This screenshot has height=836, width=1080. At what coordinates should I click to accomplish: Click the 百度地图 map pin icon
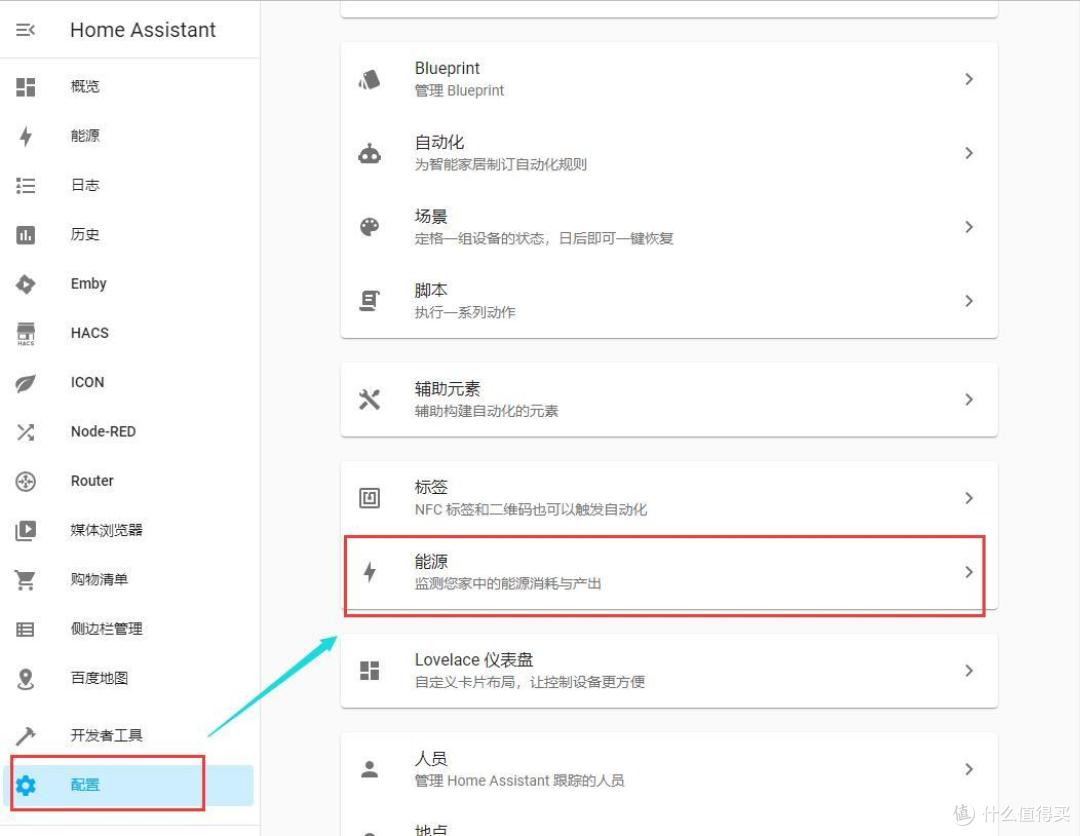click(25, 679)
